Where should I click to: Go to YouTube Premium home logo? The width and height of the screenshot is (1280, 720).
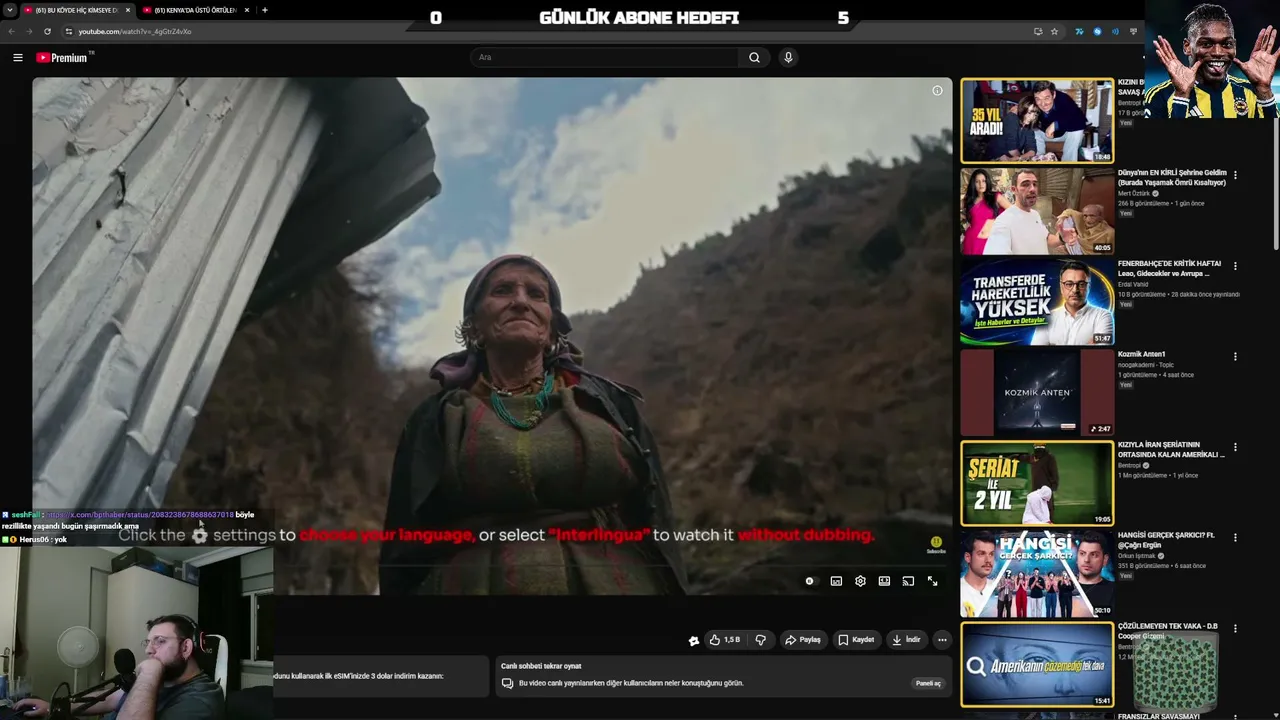click(x=62, y=58)
